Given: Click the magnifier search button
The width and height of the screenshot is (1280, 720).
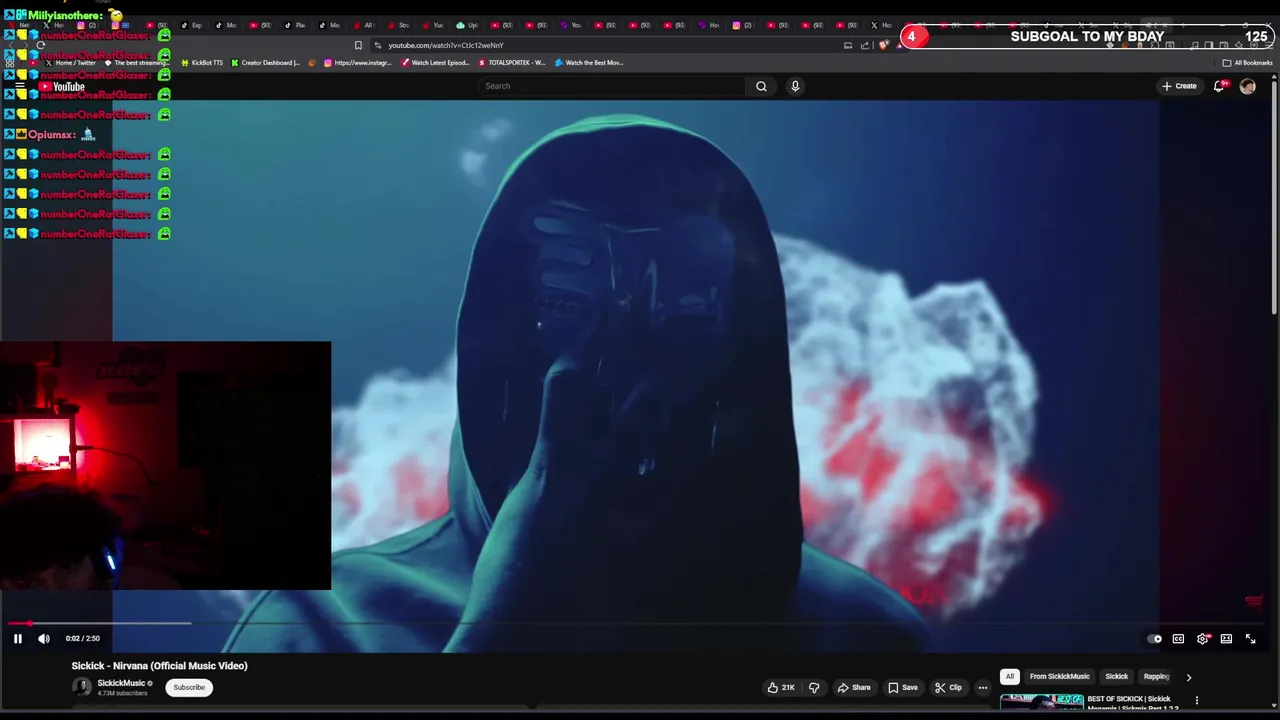Looking at the screenshot, I should (x=761, y=86).
